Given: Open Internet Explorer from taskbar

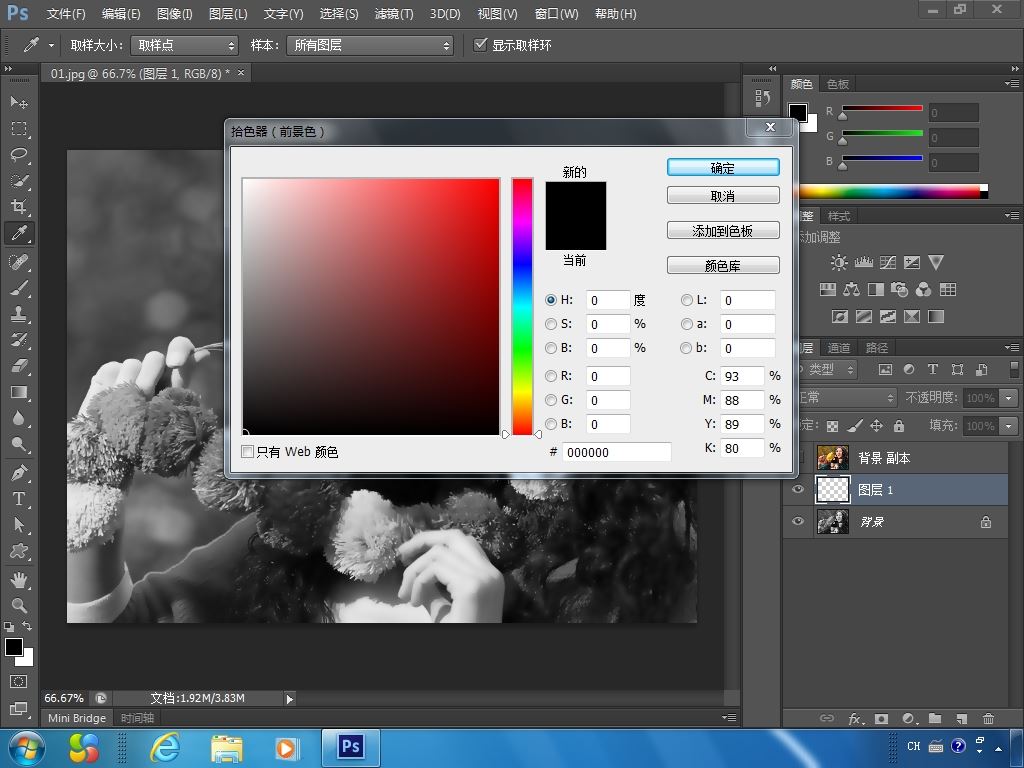Looking at the screenshot, I should pyautogui.click(x=165, y=747).
